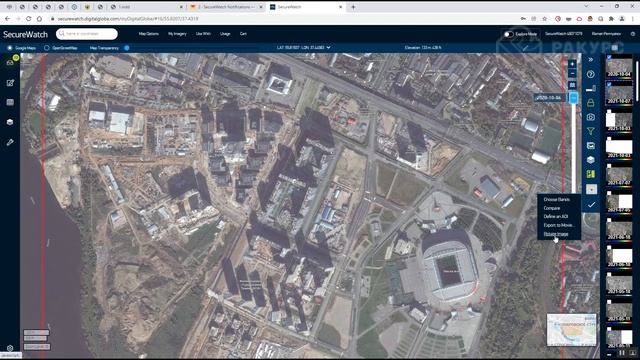The height and width of the screenshot is (360, 640).
Task: Collapse the right toolbar with double chevron
Action: coord(591,60)
